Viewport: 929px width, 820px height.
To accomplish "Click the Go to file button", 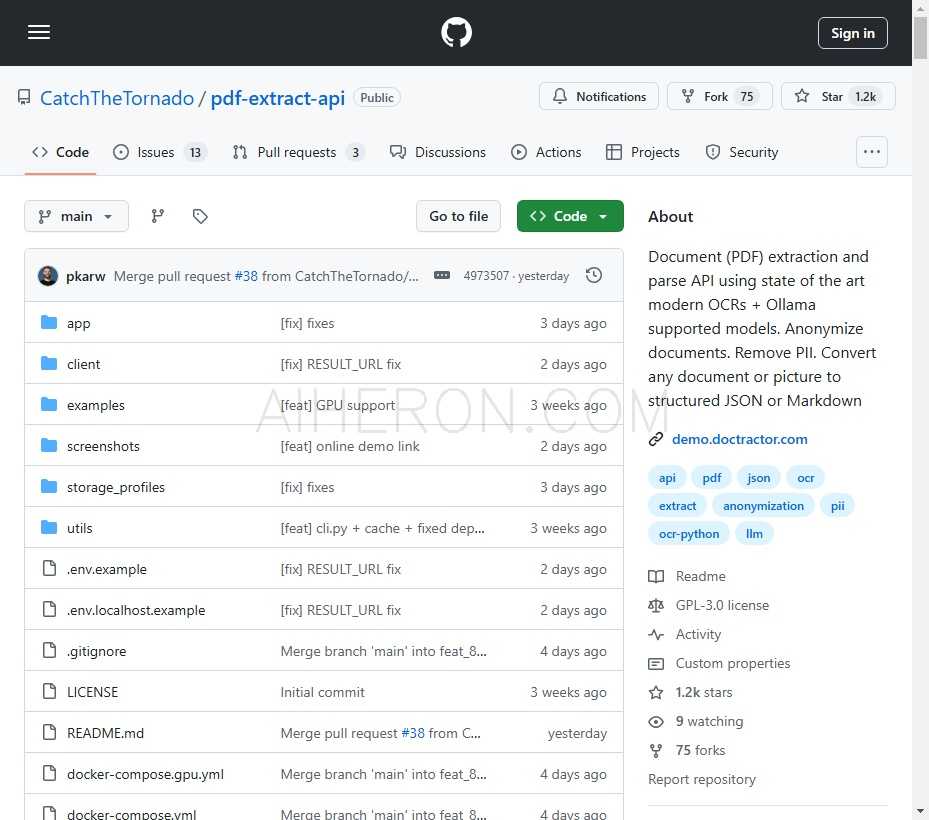I will 459,216.
